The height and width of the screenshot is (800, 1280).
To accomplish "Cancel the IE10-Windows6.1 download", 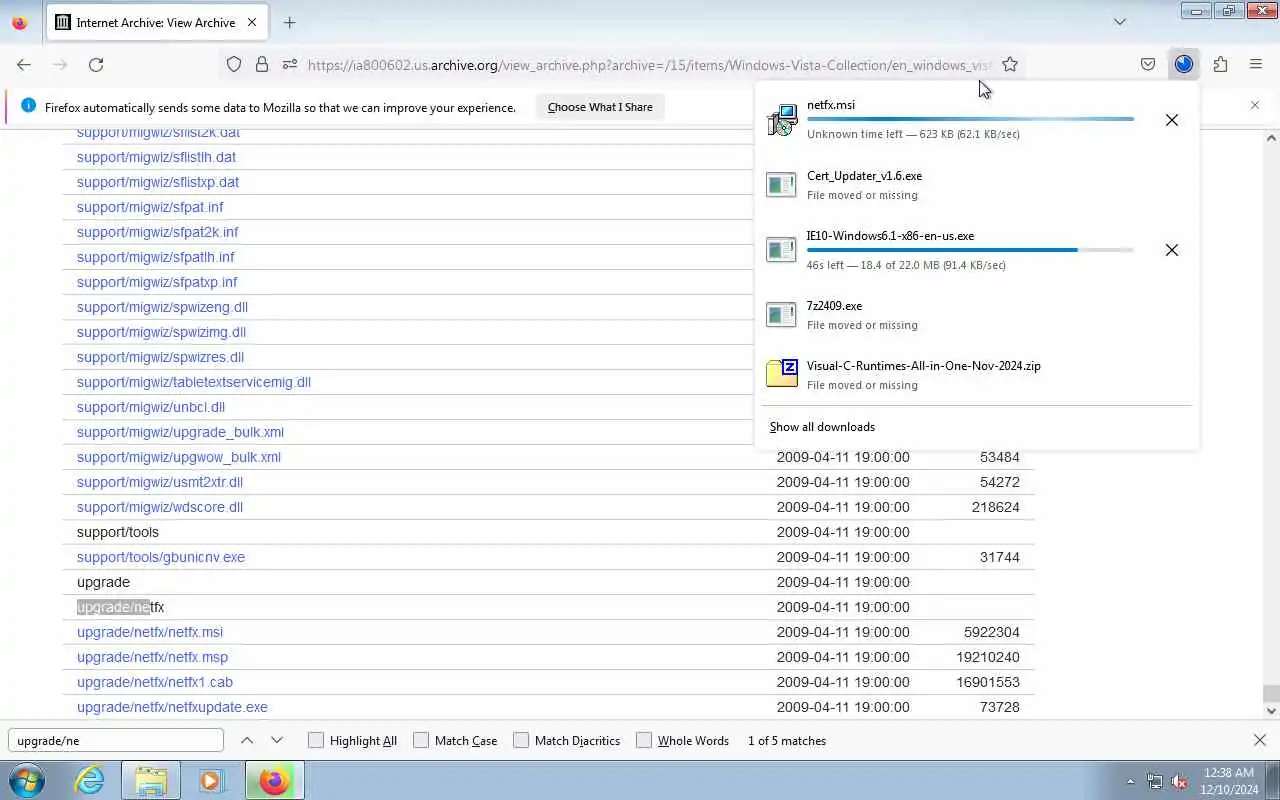I will 1172,250.
